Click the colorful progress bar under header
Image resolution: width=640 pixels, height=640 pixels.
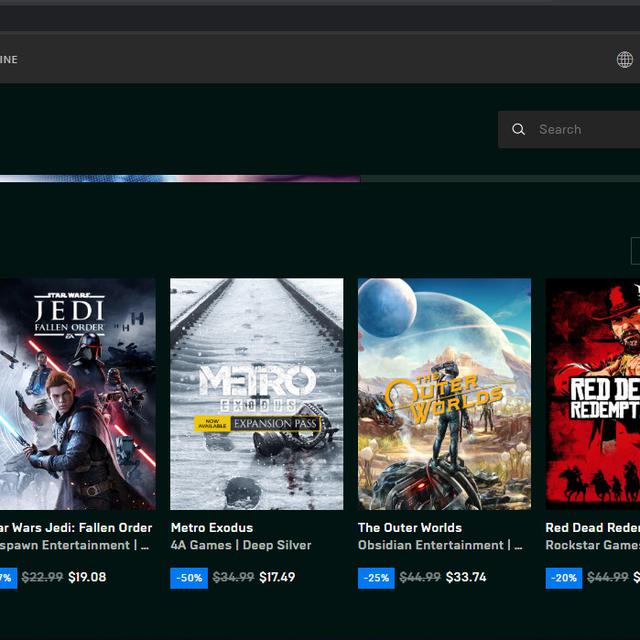tap(180, 179)
